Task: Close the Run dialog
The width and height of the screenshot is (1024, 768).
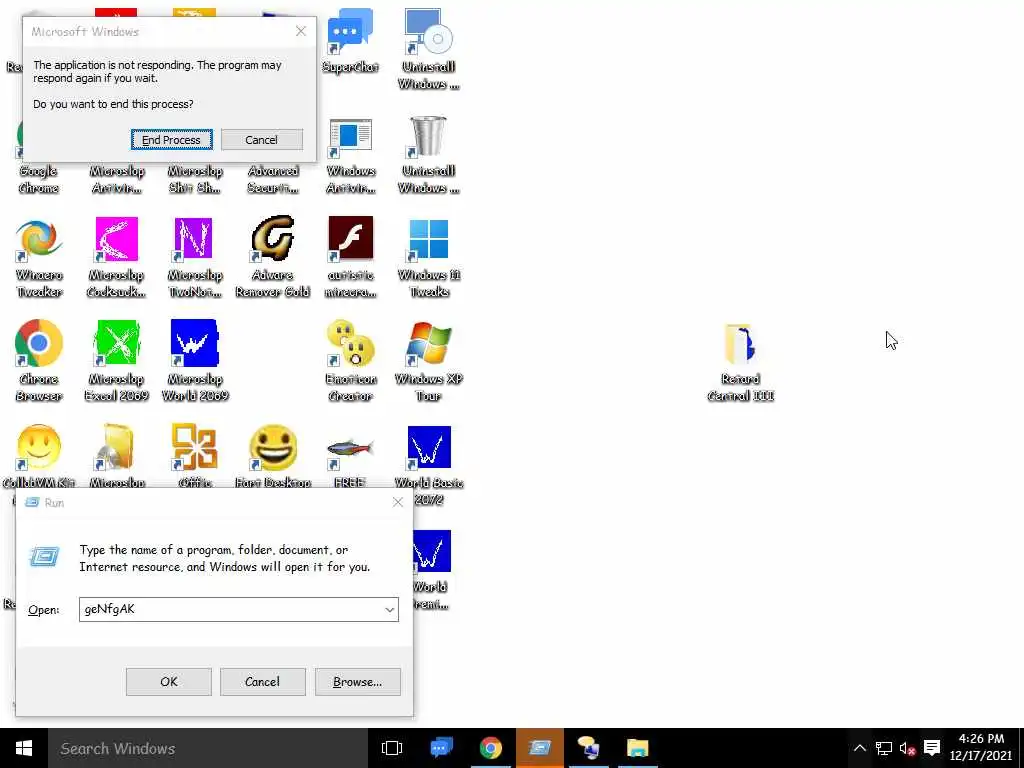Action: pos(398,502)
